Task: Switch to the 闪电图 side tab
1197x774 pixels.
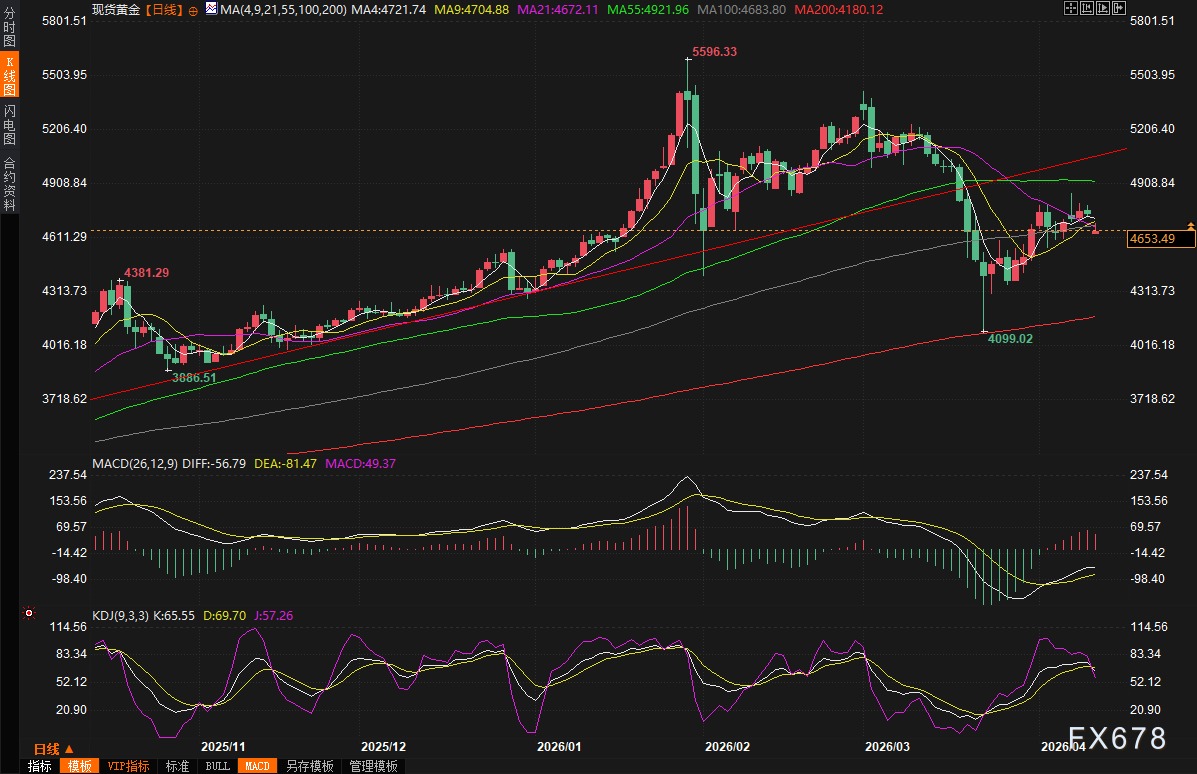Action: coord(9,124)
